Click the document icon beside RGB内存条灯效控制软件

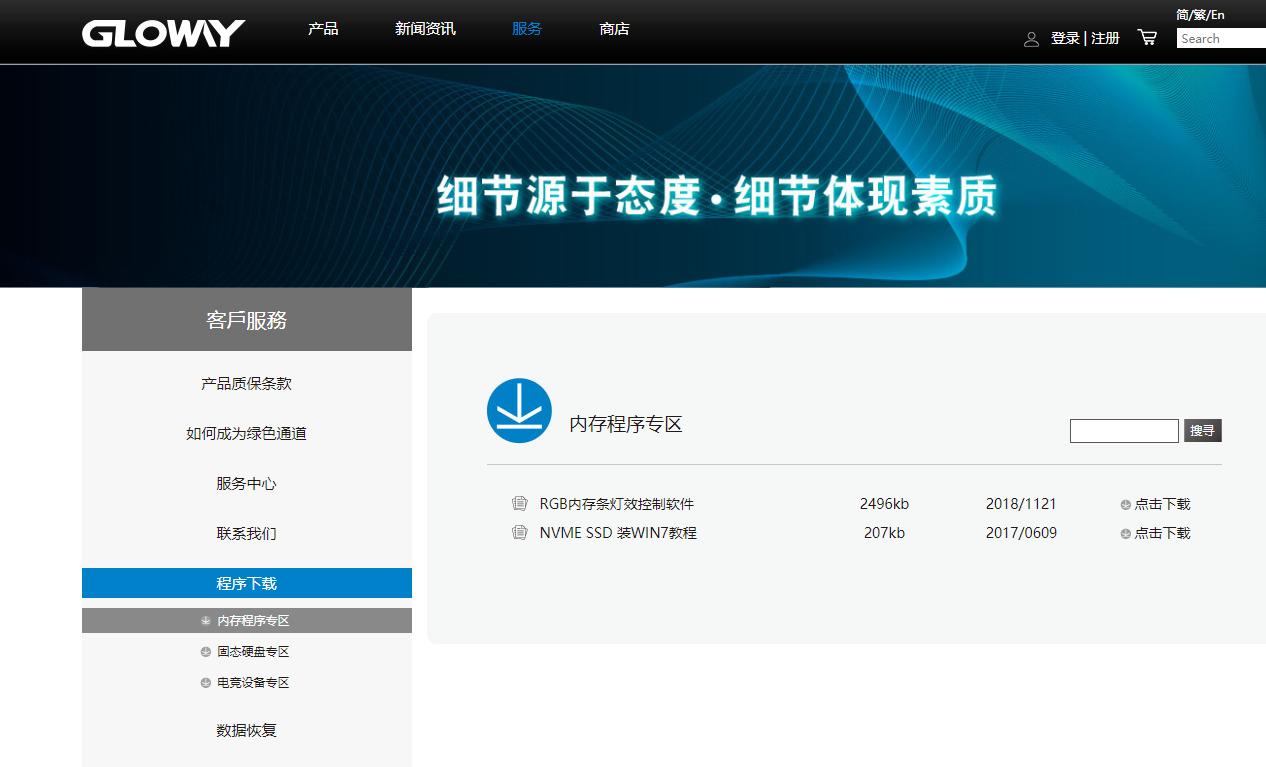[x=519, y=504]
